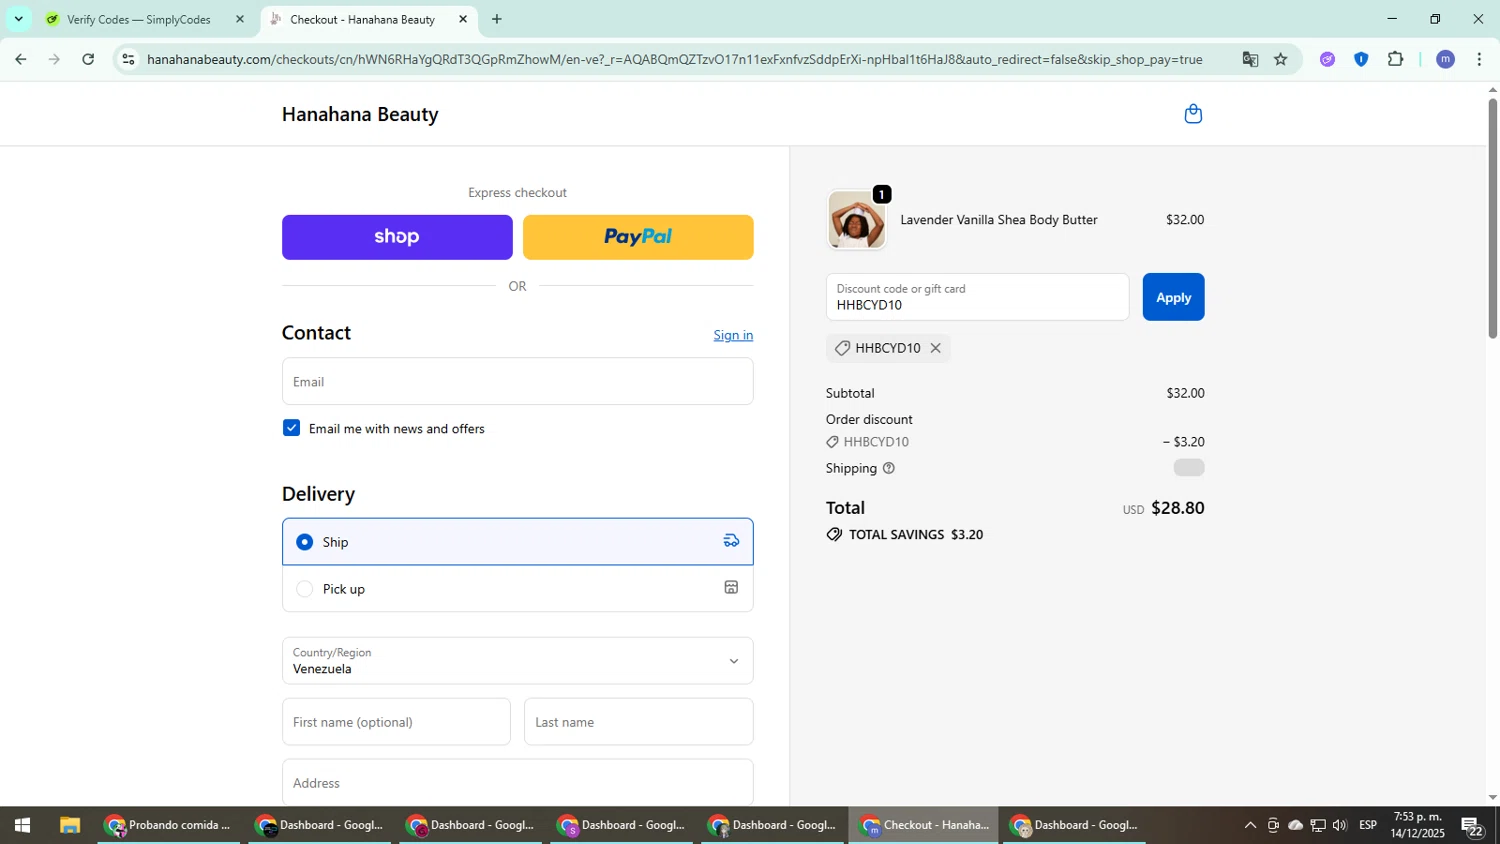Click the OneDrive cloud tray icon
Screen dimensions: 1500x844
click(x=1295, y=825)
